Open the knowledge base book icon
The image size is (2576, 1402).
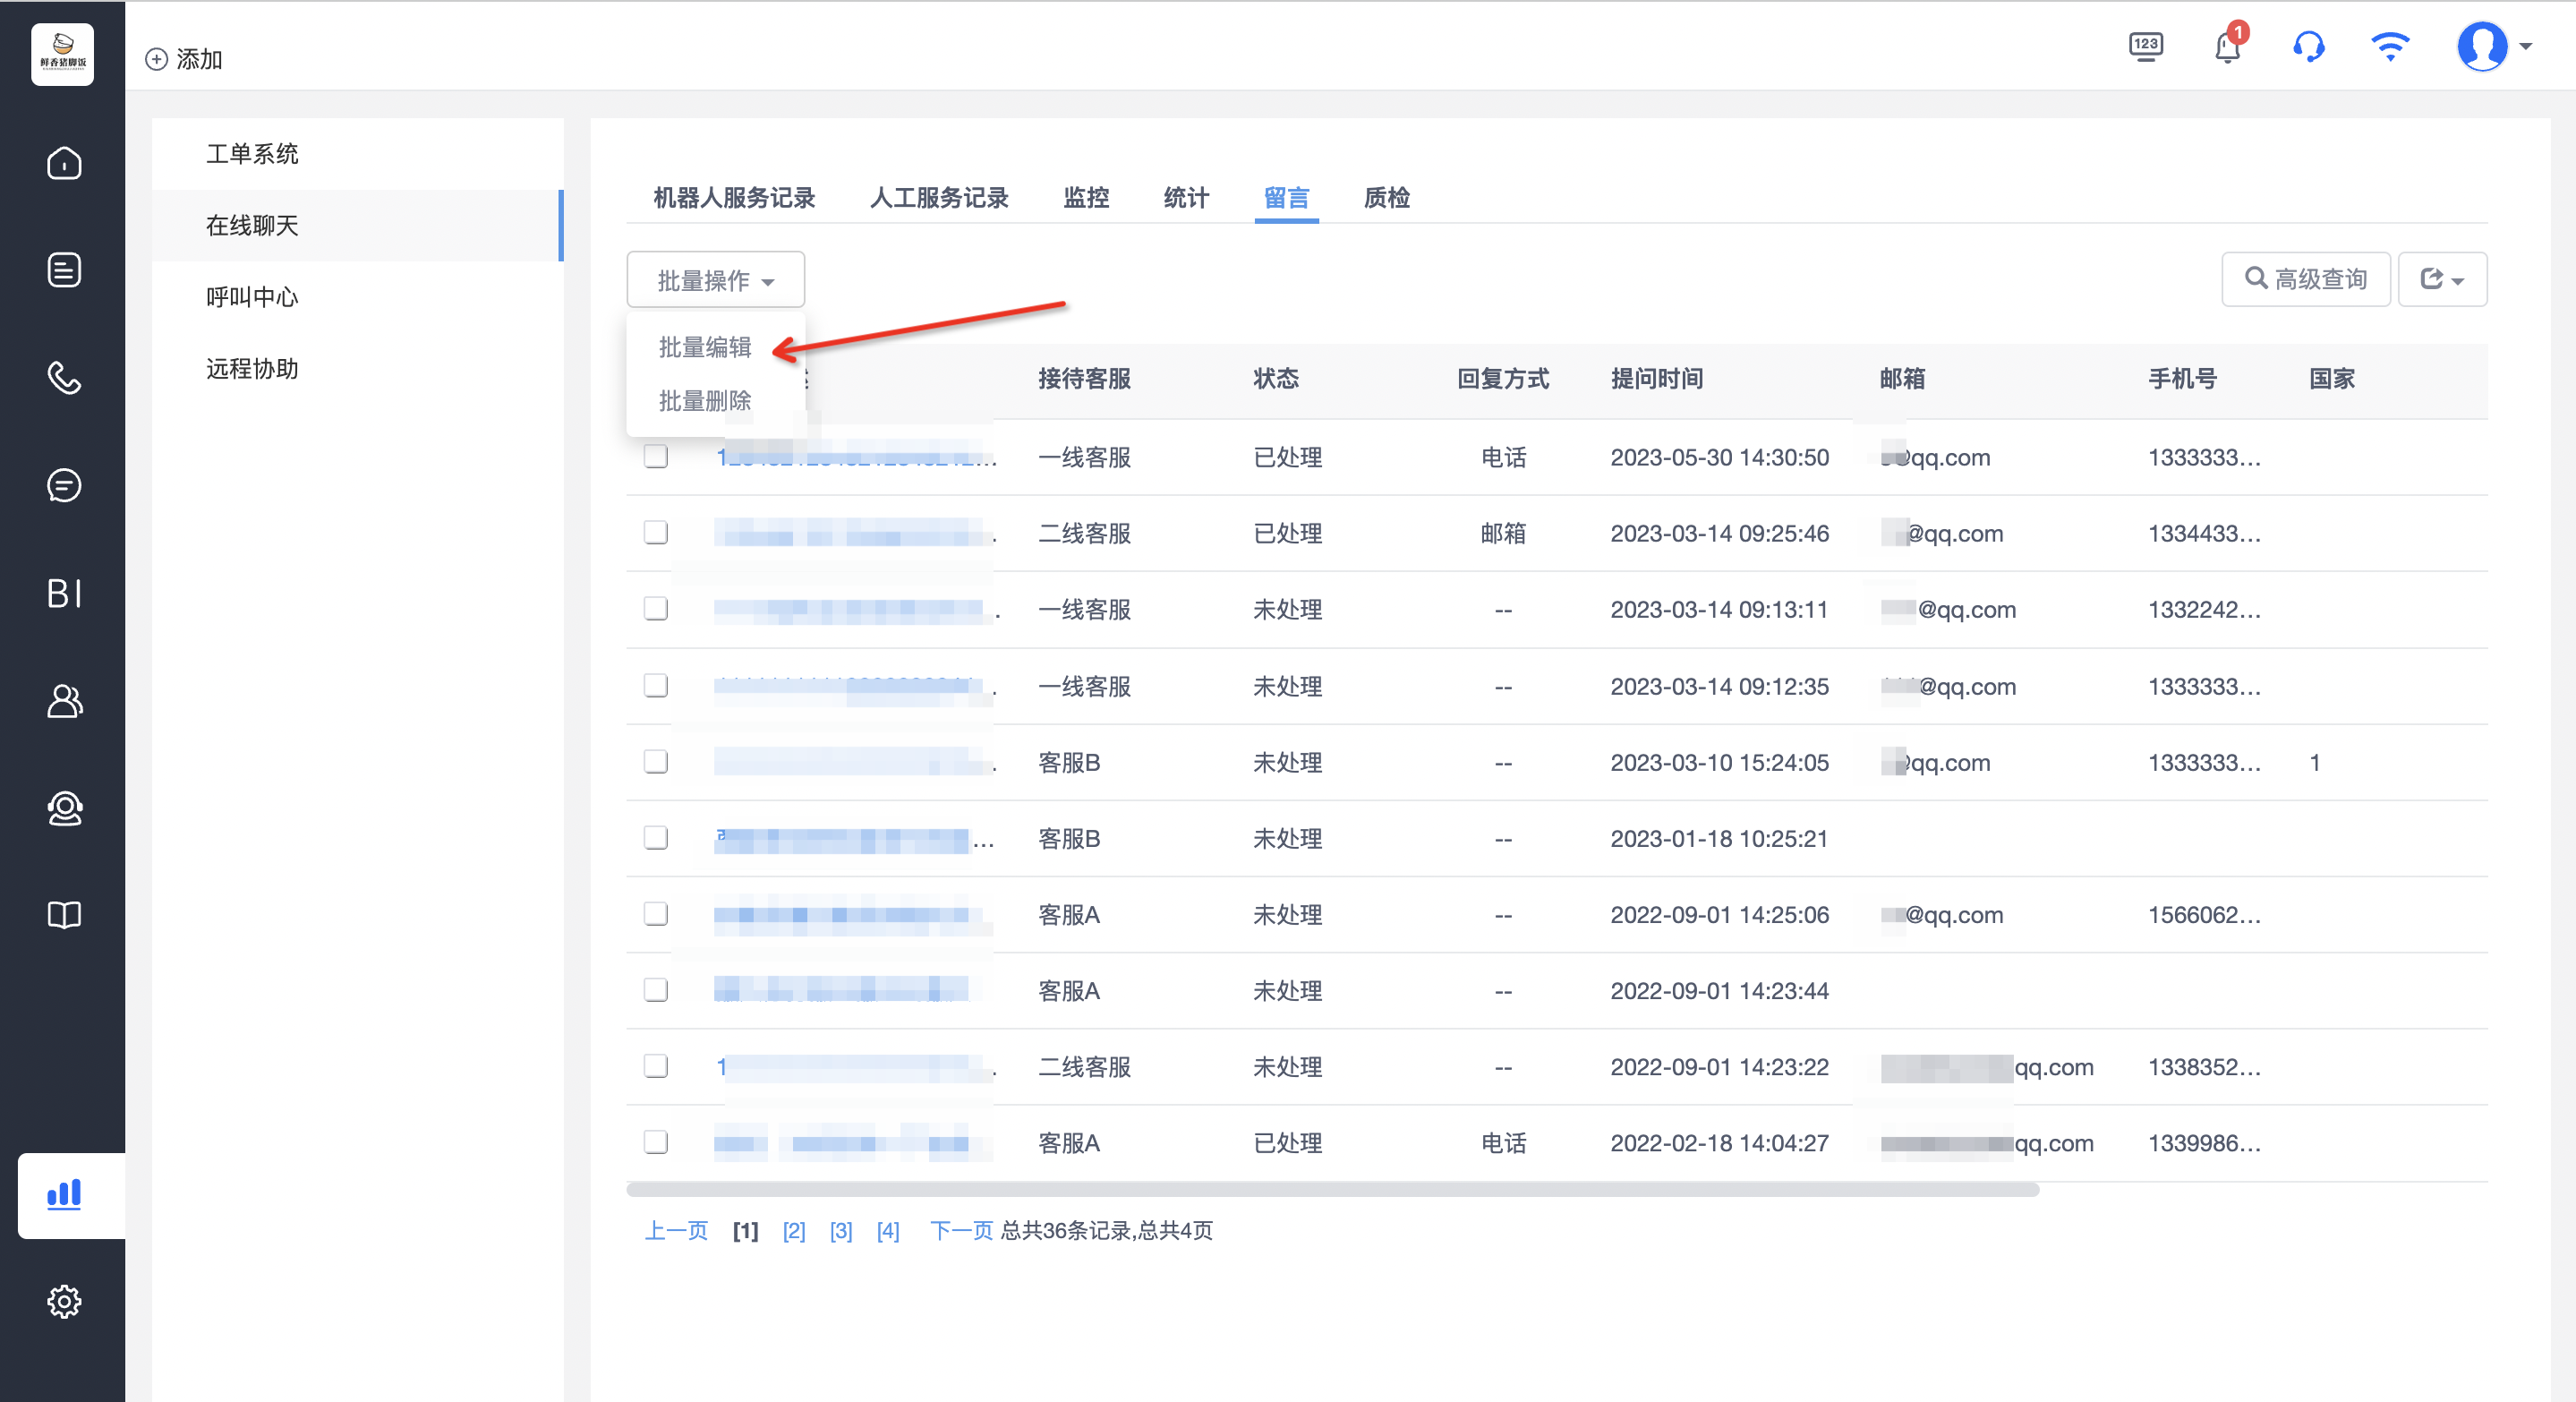coord(64,915)
